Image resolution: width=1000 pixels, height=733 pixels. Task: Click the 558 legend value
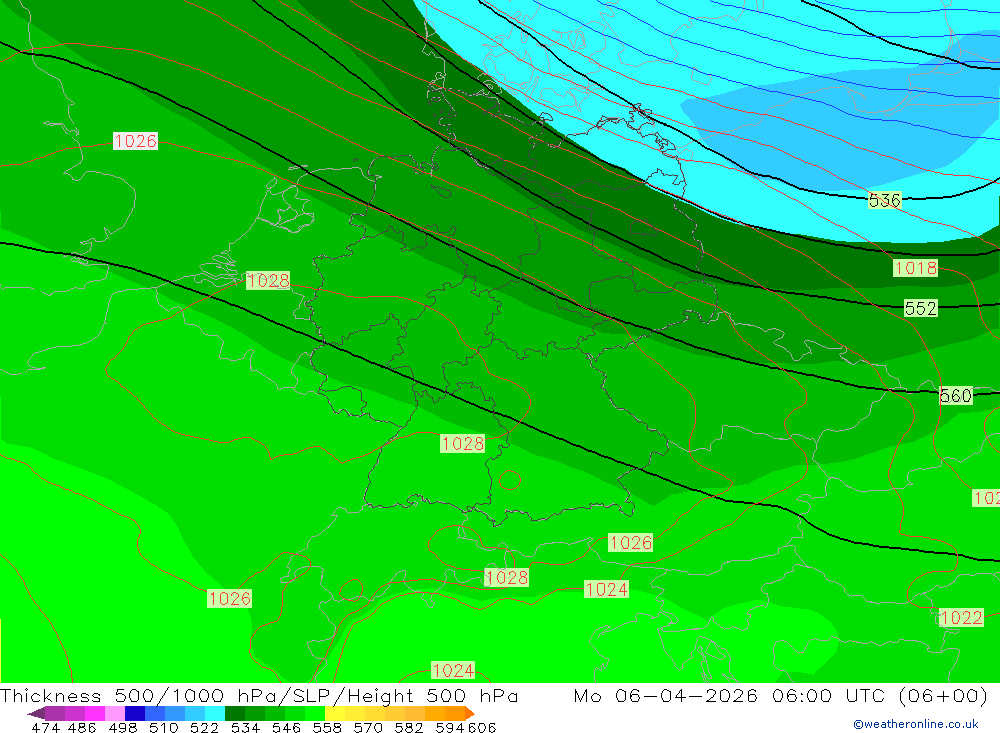tap(327, 728)
